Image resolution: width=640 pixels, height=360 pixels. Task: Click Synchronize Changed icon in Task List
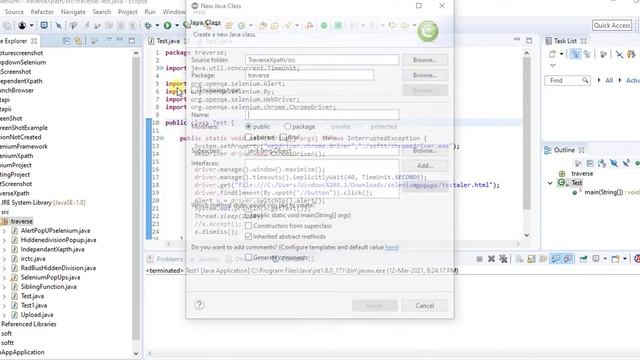tap(631, 54)
